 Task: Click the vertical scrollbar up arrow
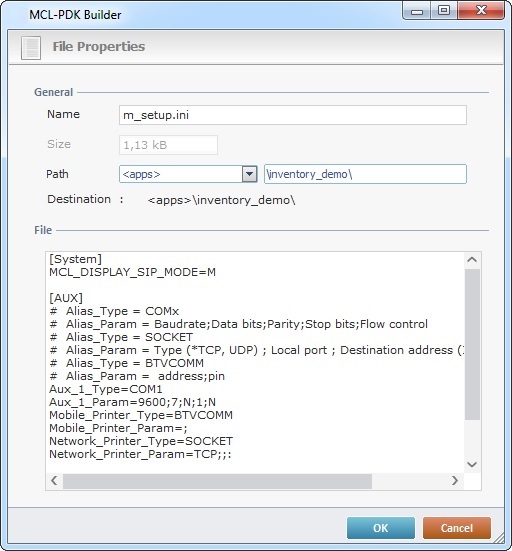coord(472,260)
